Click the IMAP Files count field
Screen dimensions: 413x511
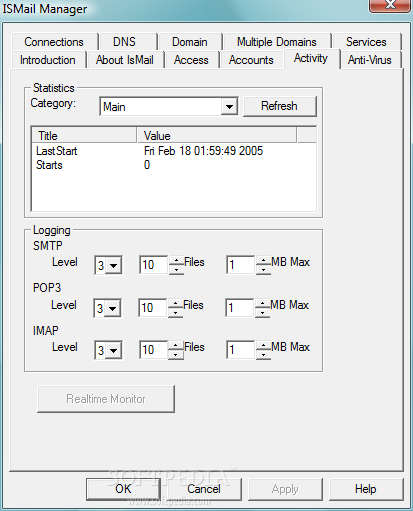pyautogui.click(x=153, y=350)
